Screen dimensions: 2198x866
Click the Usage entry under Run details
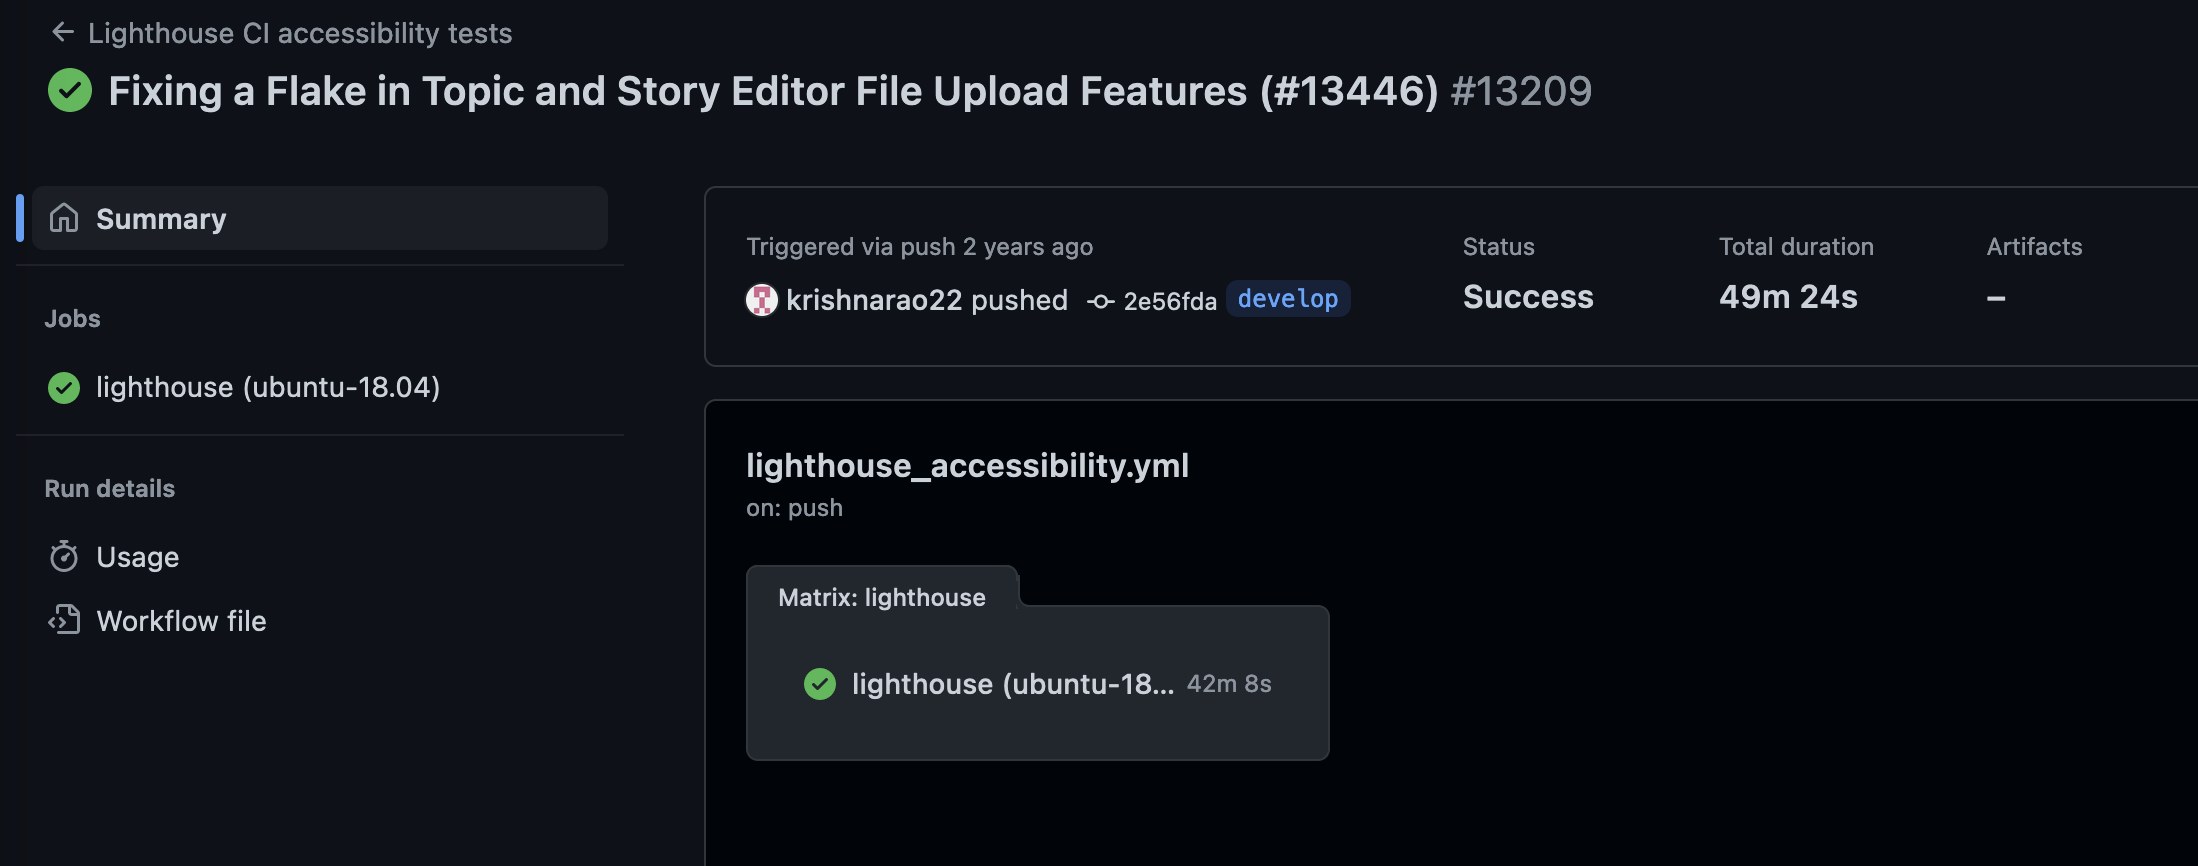(x=137, y=557)
